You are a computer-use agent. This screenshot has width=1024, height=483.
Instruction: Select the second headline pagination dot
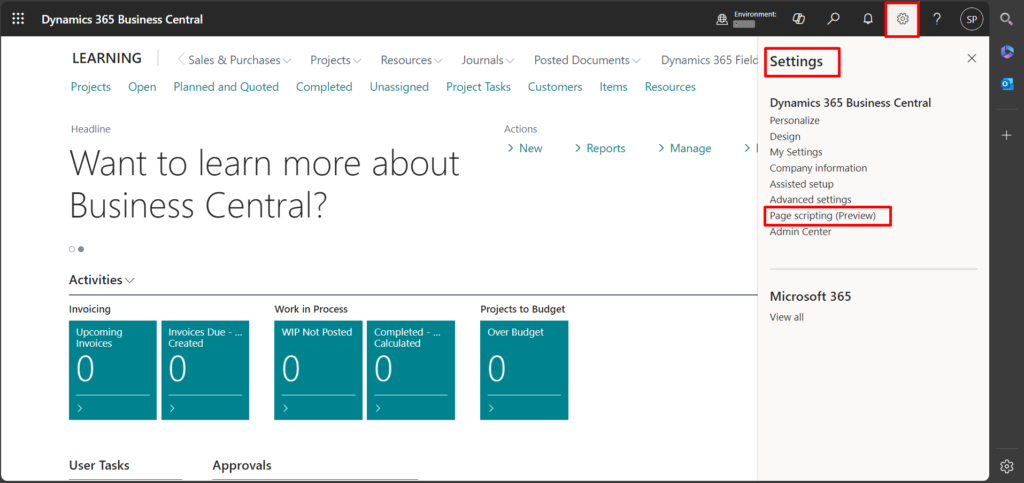point(81,249)
